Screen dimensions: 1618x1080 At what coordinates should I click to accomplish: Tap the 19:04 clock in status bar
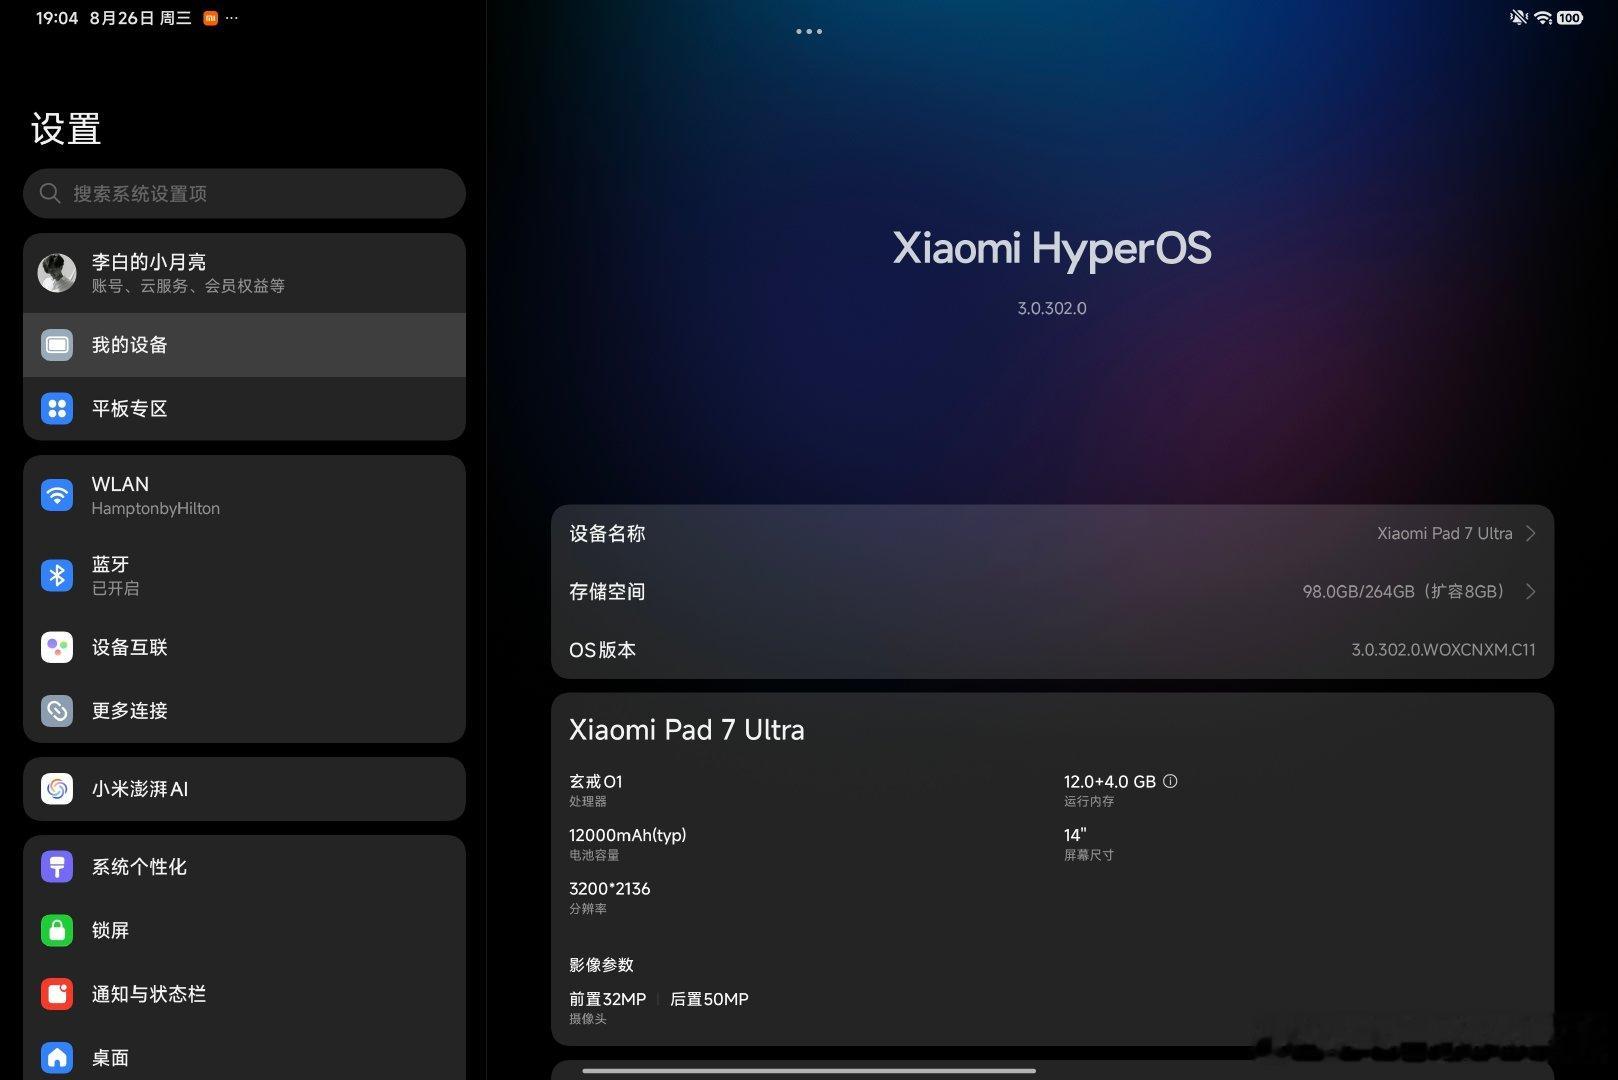point(57,18)
